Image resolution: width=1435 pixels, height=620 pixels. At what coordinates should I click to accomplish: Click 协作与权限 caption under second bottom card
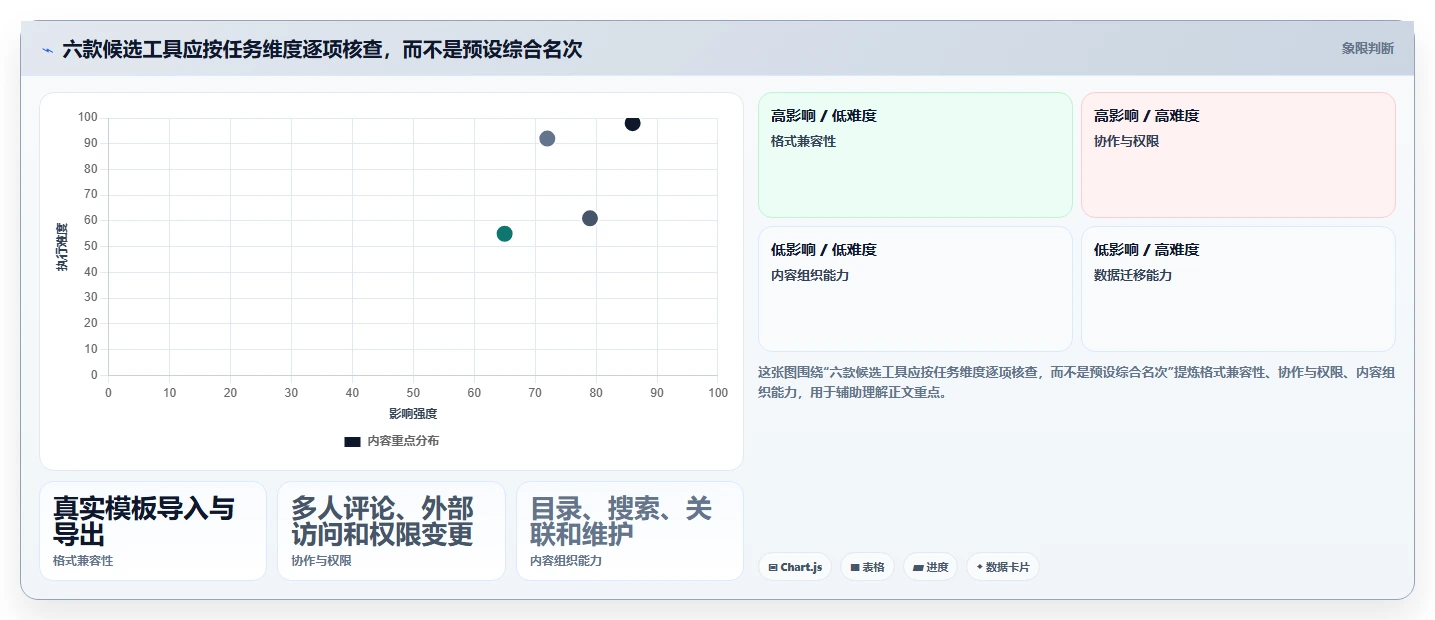click(x=321, y=561)
